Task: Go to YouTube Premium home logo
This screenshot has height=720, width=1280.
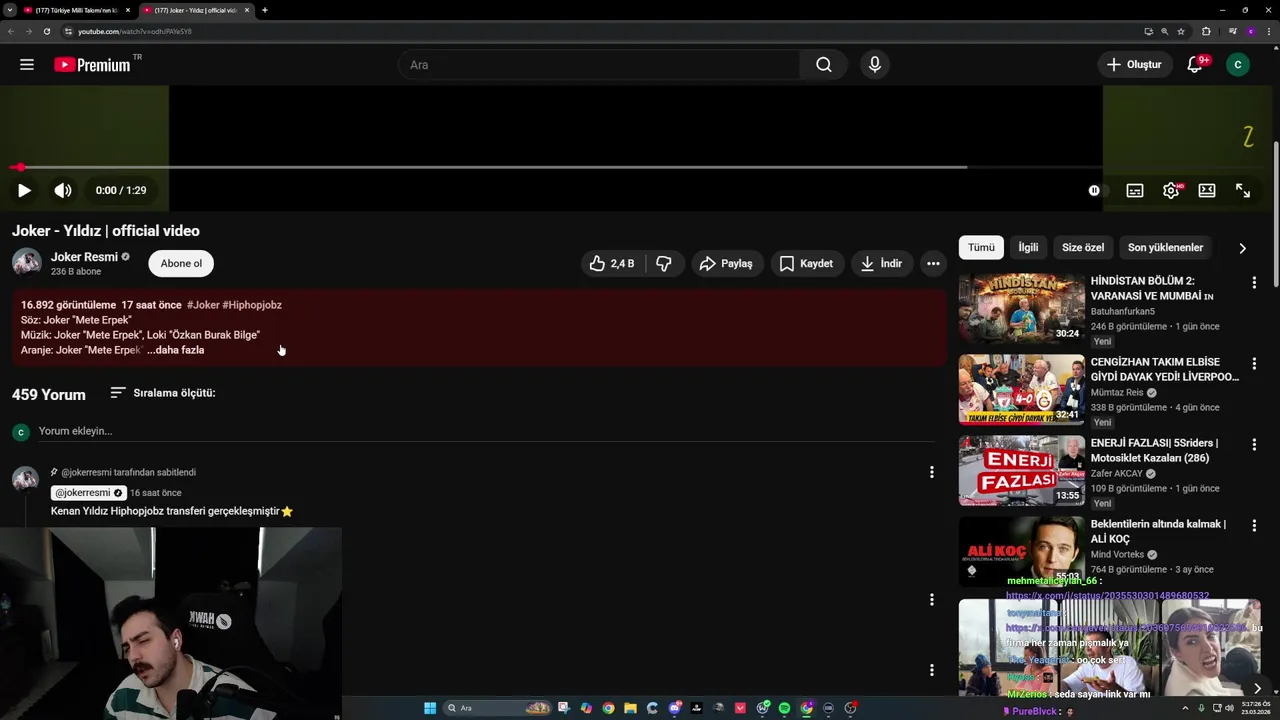Action: pyautogui.click(x=92, y=65)
